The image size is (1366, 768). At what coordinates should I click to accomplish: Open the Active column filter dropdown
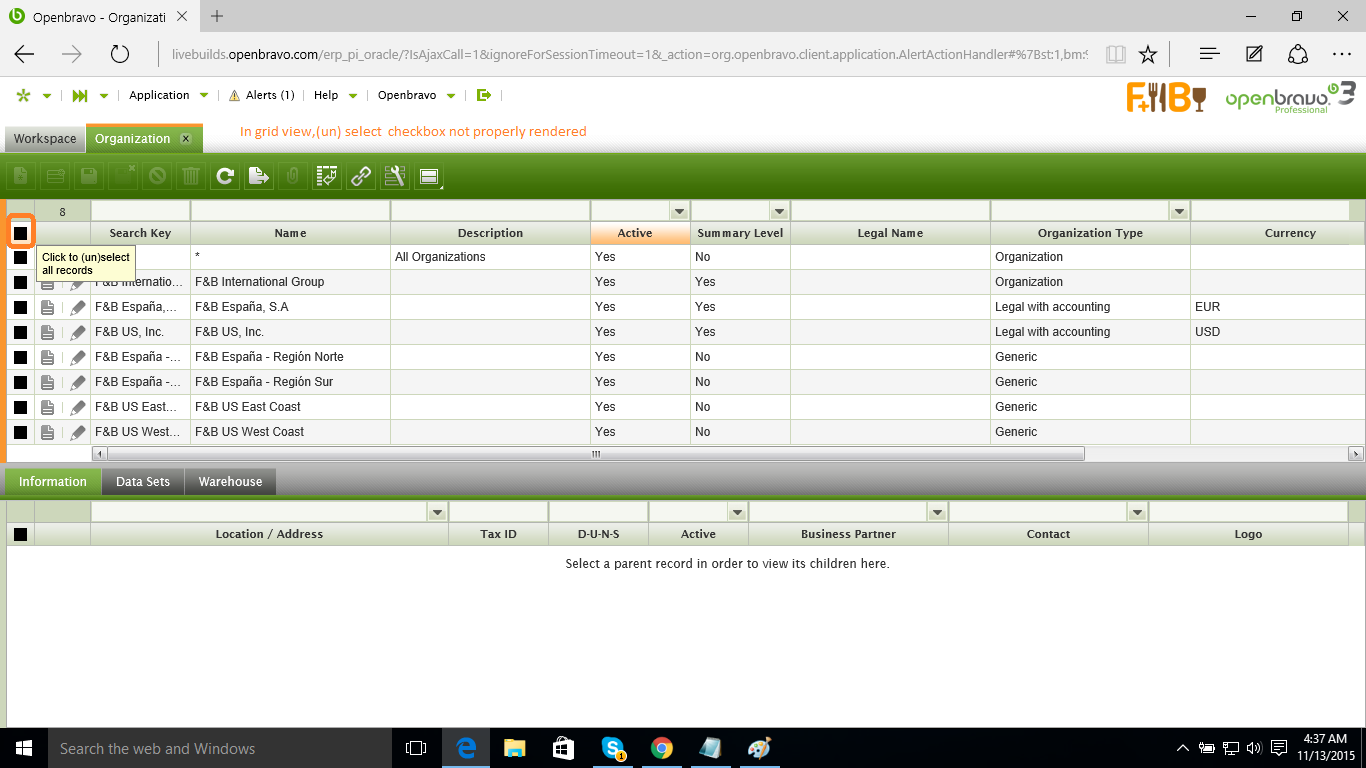click(x=680, y=211)
